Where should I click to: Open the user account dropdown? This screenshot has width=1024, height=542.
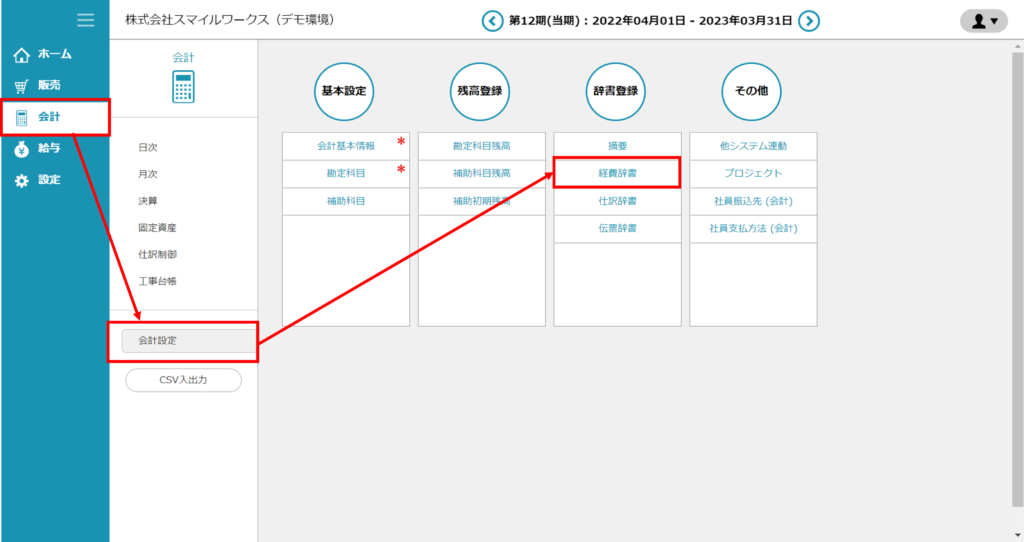tap(984, 21)
